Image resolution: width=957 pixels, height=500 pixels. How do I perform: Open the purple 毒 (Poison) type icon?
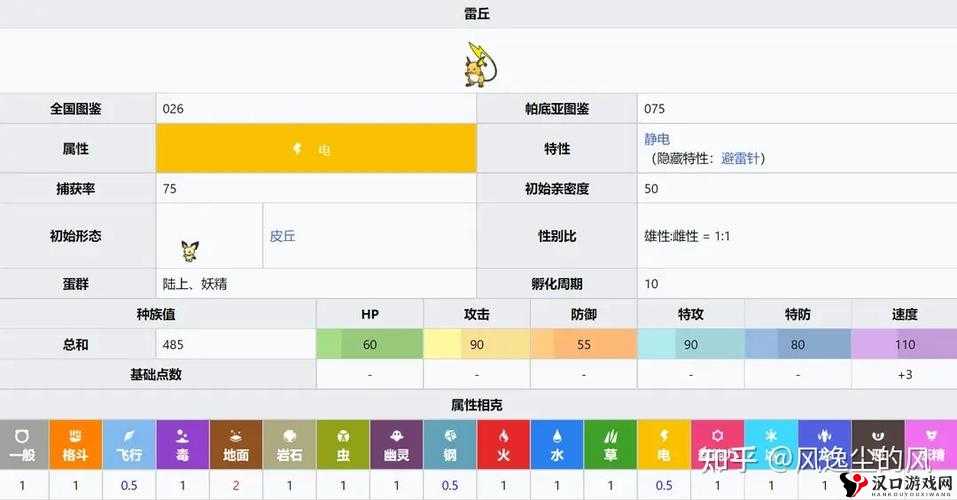182,444
